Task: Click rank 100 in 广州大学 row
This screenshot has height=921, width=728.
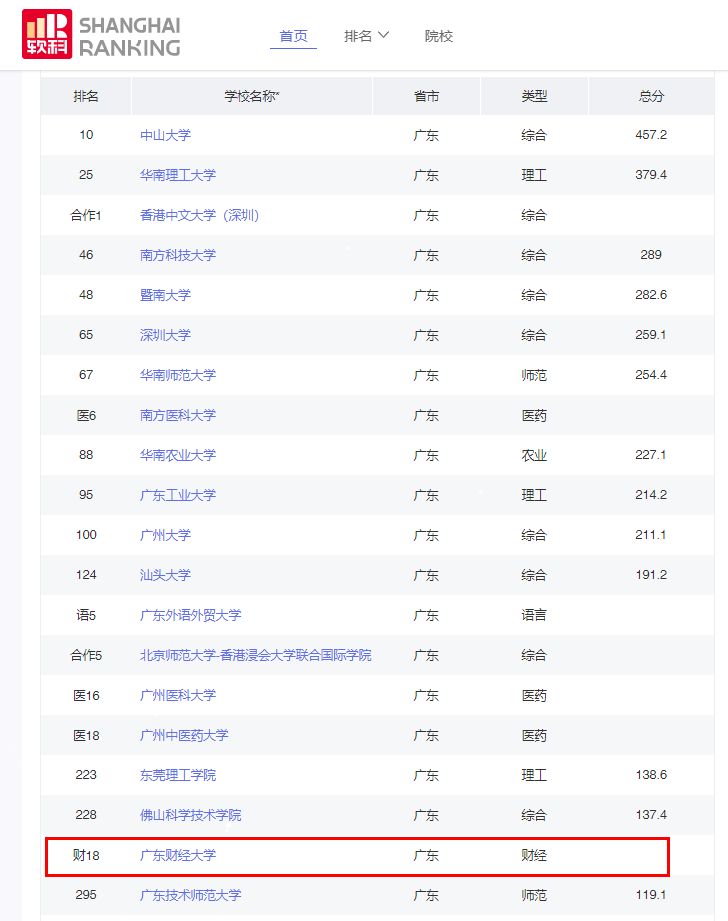Action: tap(86, 535)
